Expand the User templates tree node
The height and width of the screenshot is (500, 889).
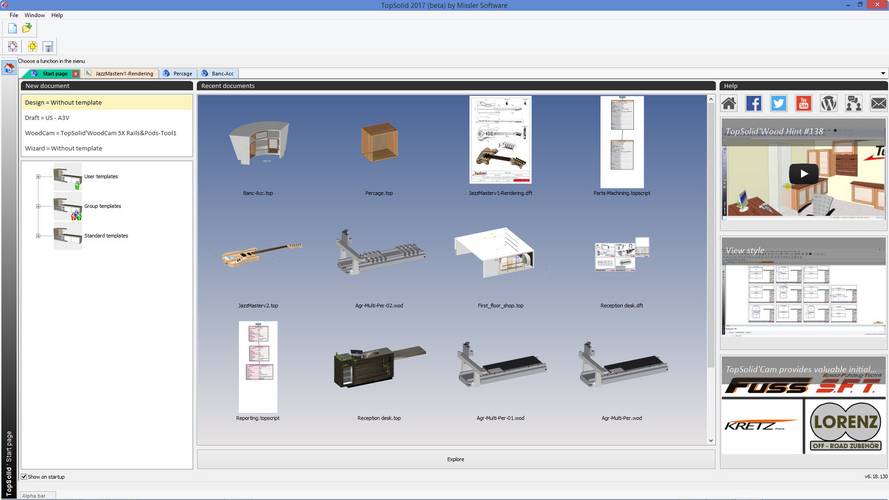pyautogui.click(x=37, y=177)
